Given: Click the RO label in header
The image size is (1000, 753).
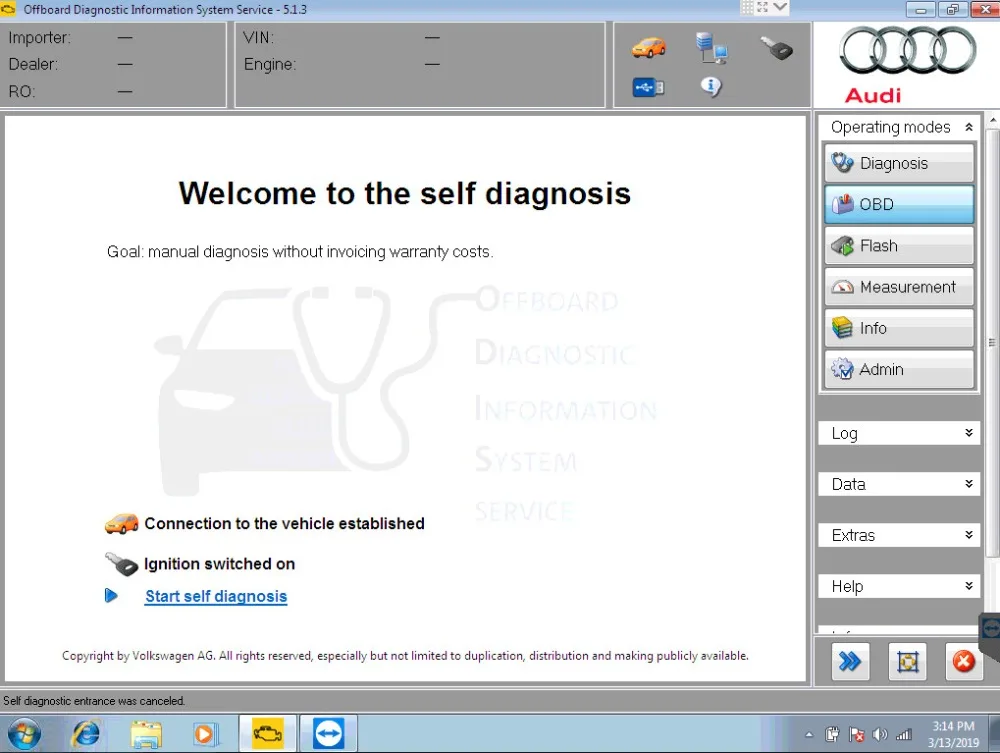Looking at the screenshot, I should tap(22, 91).
